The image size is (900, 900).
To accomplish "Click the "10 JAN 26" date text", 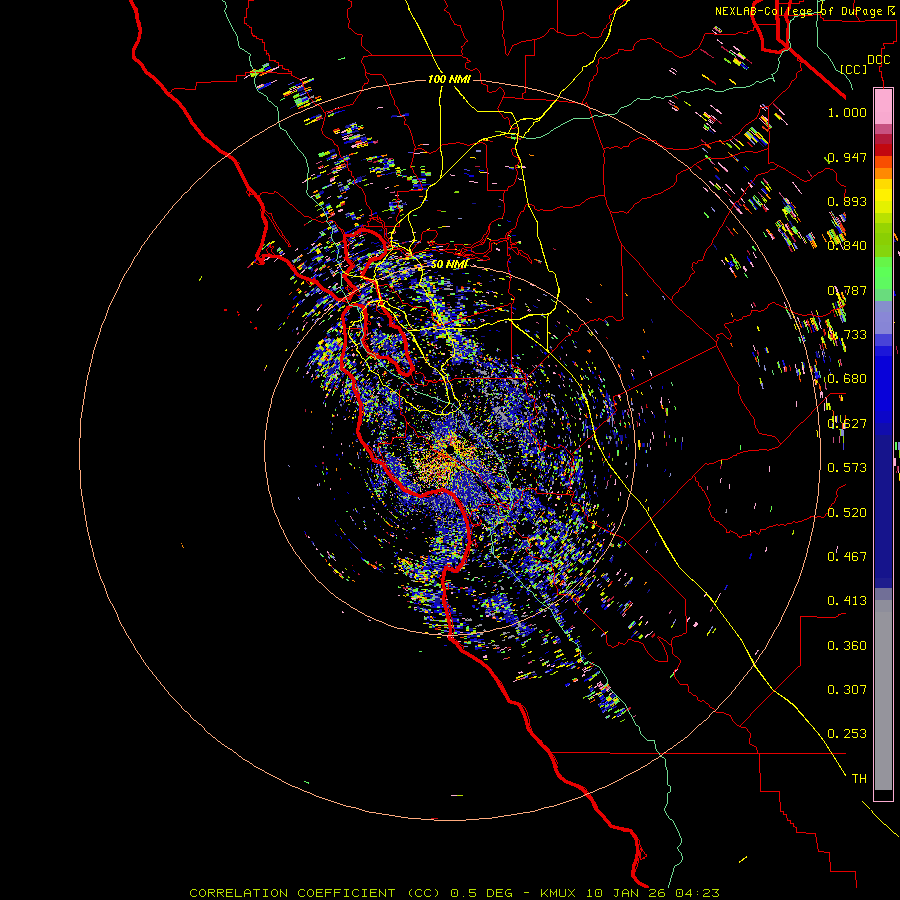I will pyautogui.click(x=627, y=893).
